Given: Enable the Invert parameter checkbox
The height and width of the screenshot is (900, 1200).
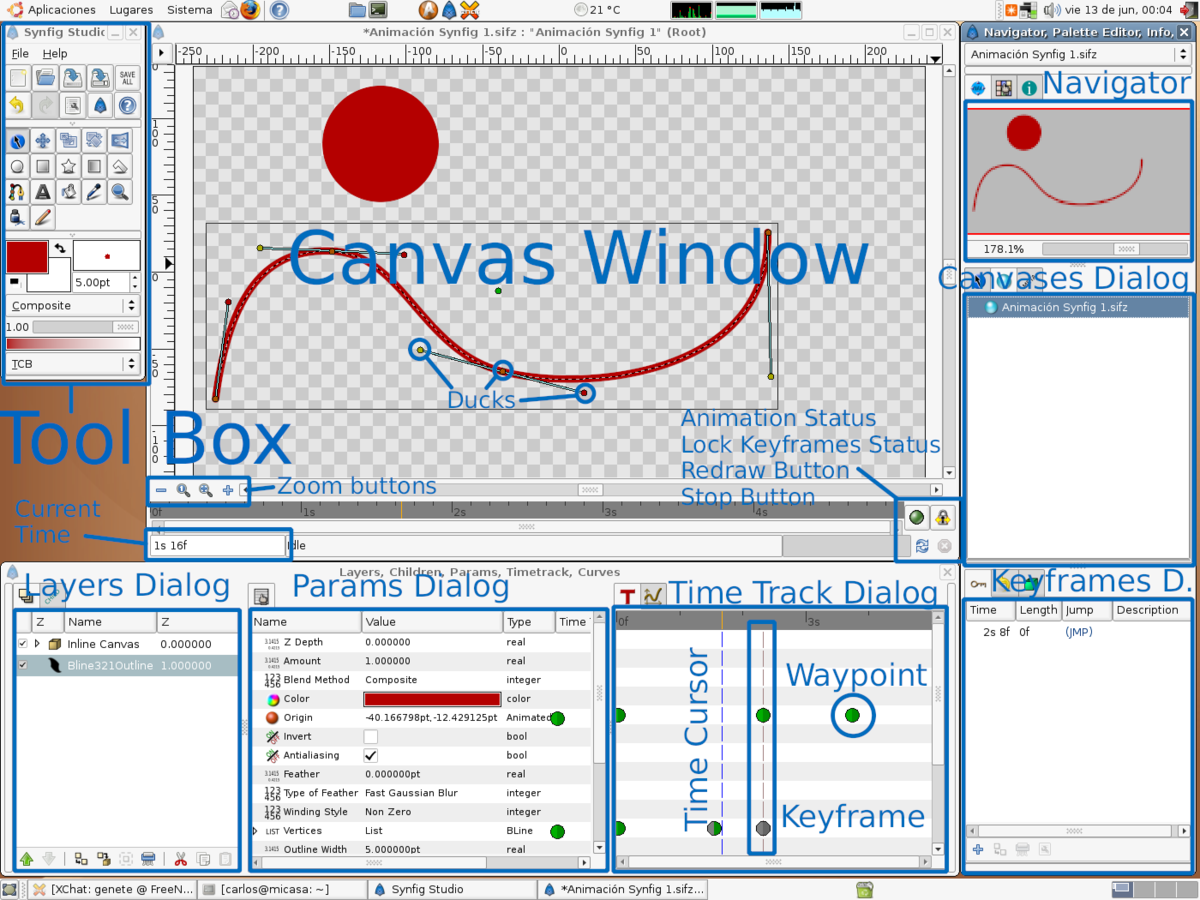Looking at the screenshot, I should (370, 736).
